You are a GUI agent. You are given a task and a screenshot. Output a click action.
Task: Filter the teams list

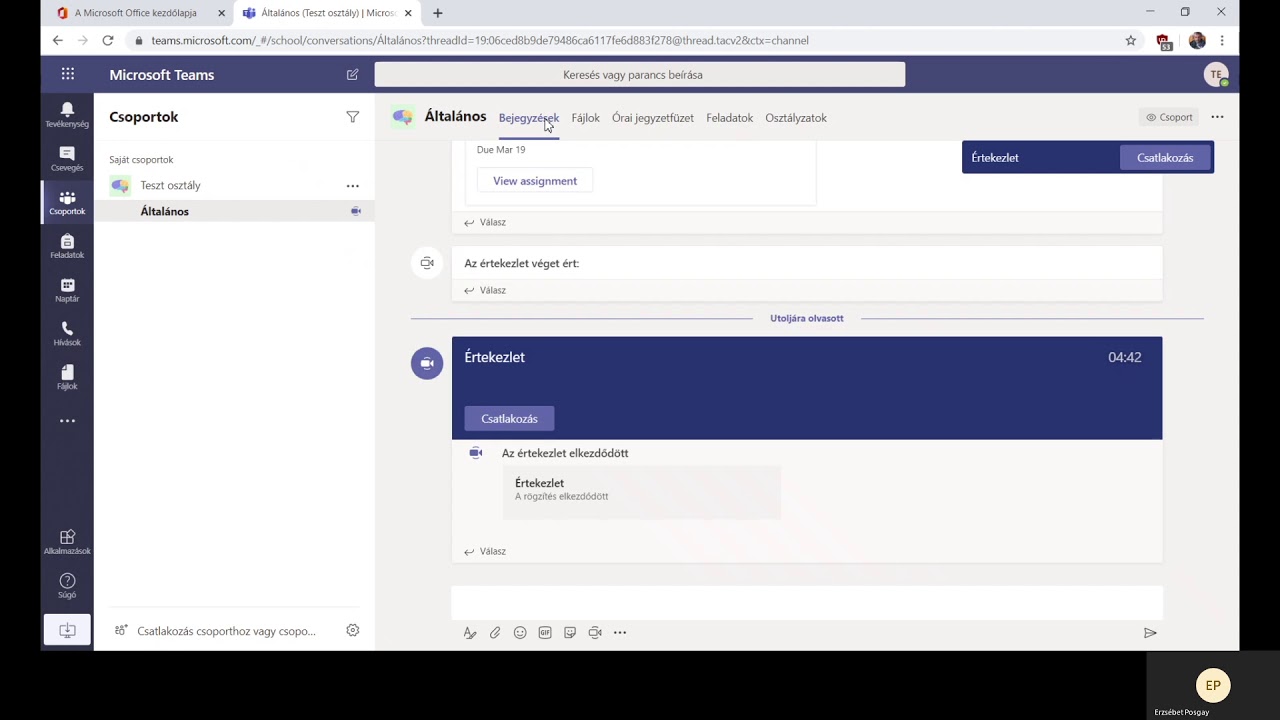point(352,117)
